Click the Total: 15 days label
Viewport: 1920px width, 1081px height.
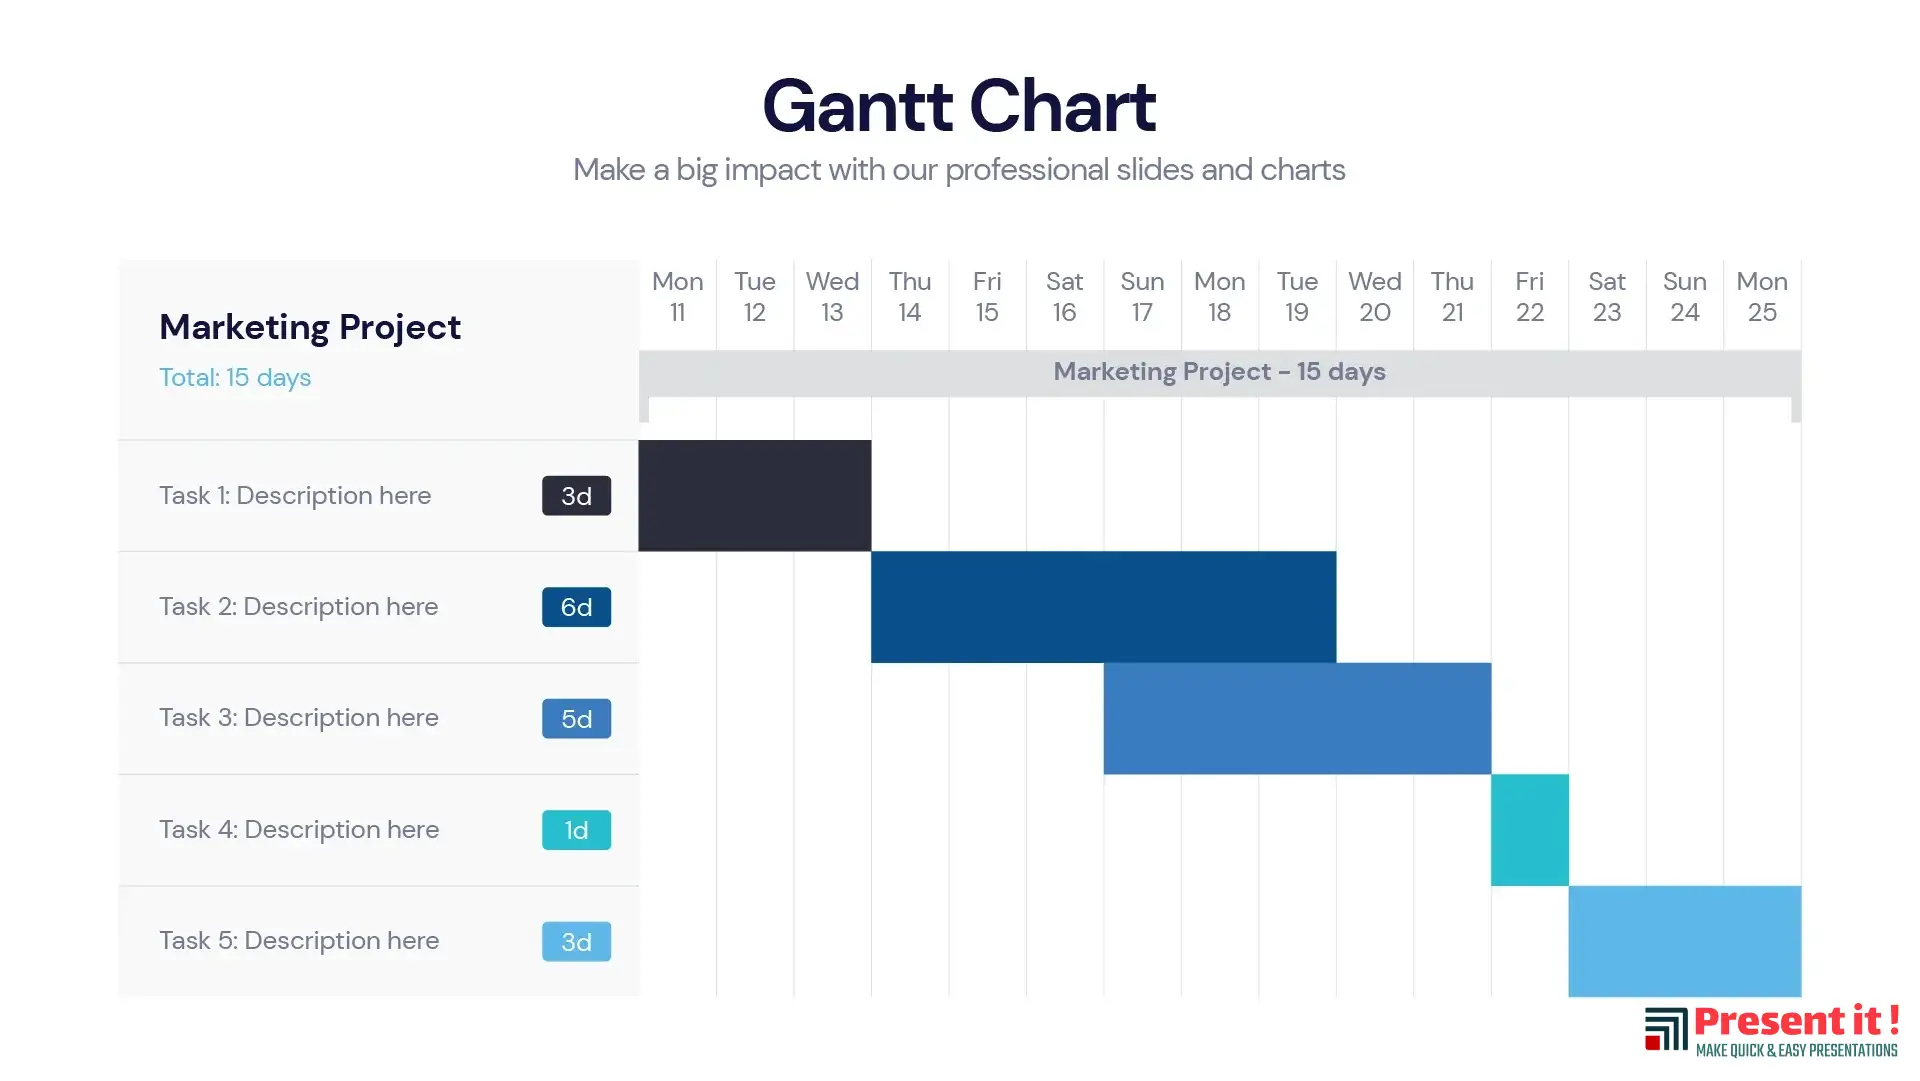[x=235, y=378]
